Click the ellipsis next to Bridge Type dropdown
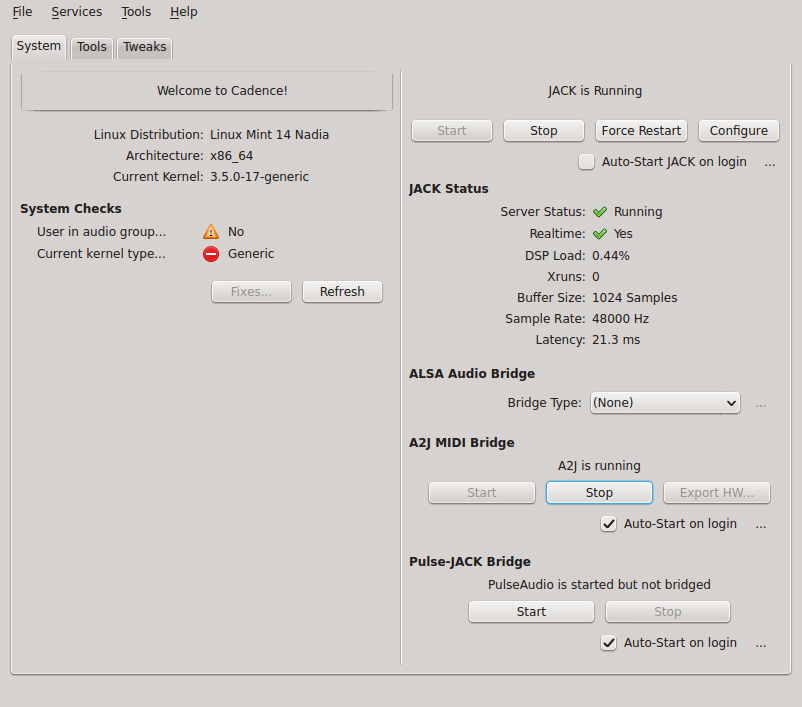This screenshot has height=707, width=802. click(761, 405)
